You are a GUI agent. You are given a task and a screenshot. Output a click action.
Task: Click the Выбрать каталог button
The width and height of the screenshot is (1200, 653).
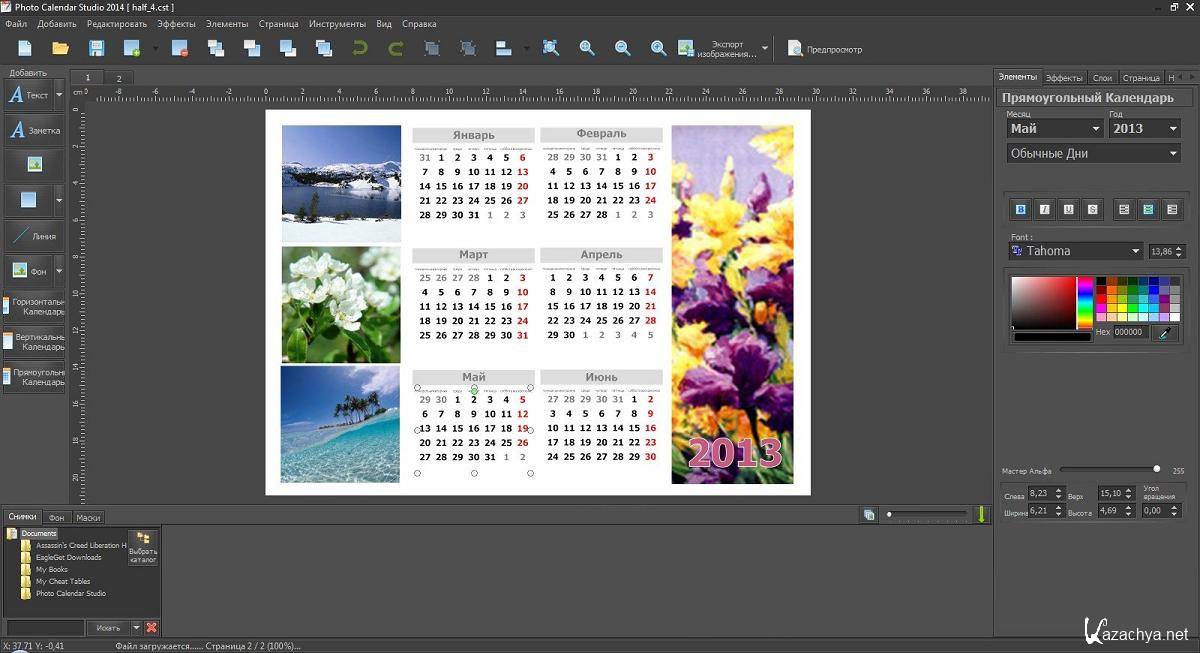tap(143, 548)
